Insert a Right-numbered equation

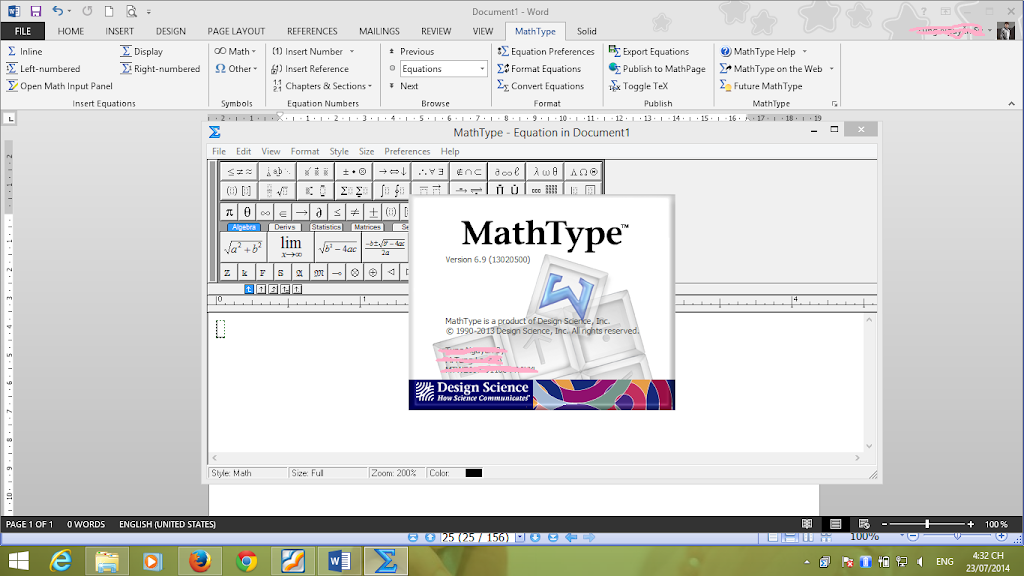160,69
